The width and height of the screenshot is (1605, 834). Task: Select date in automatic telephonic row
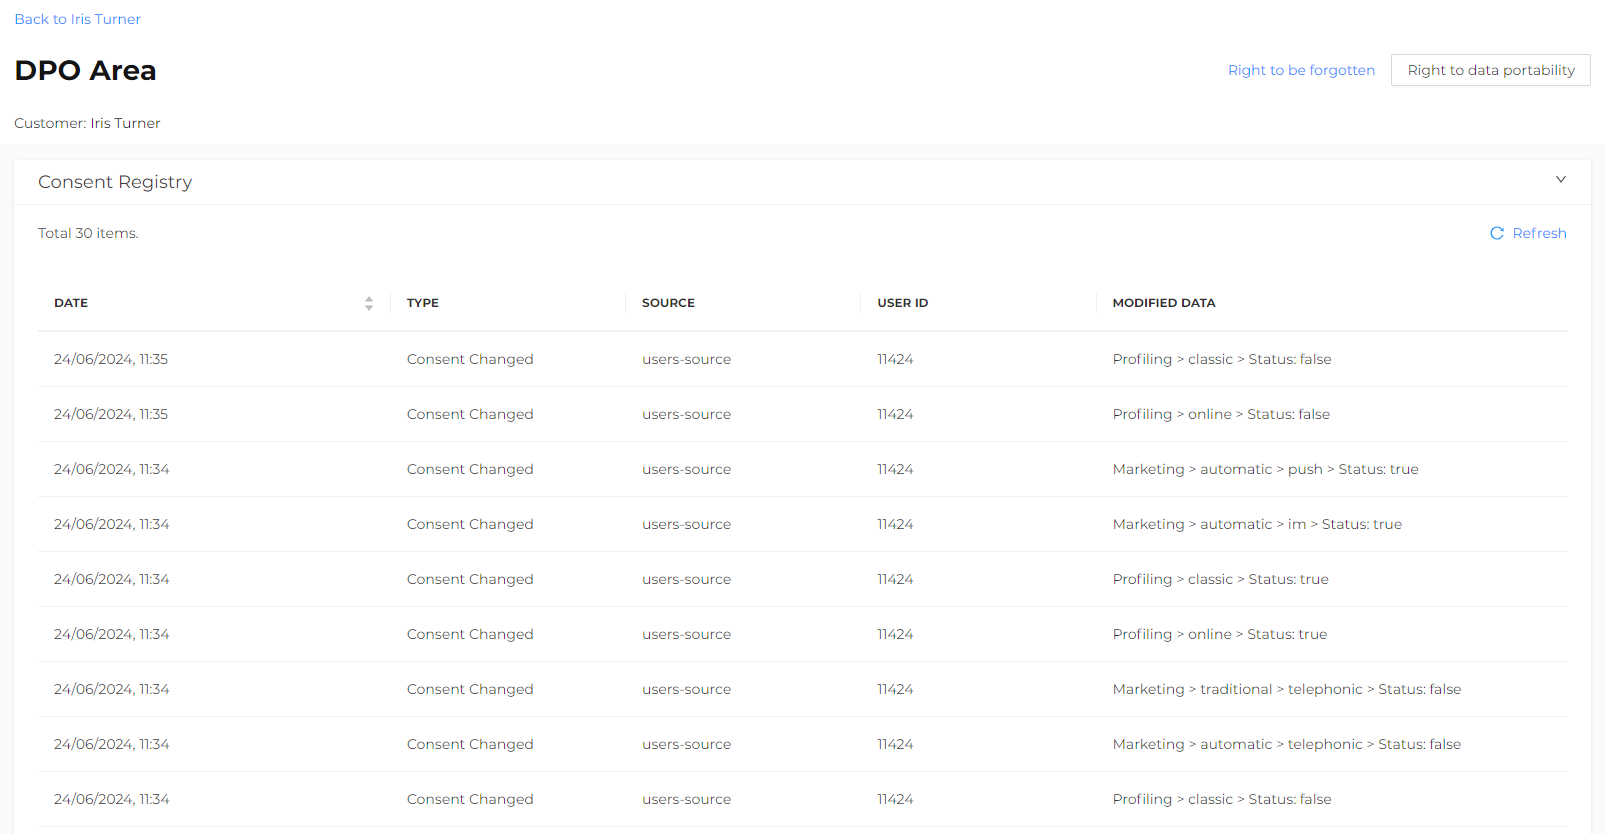[x=112, y=744]
